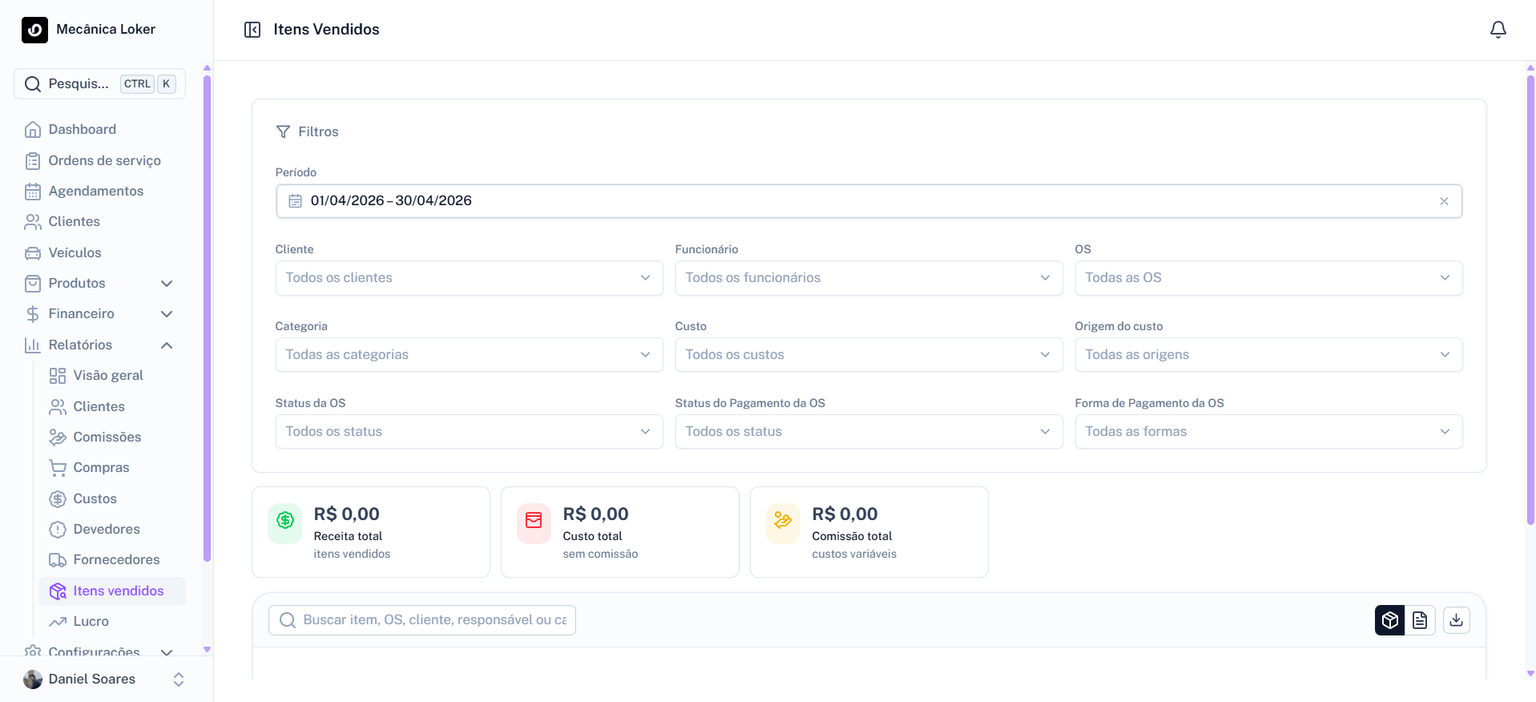1536x702 pixels.
Task: Click the Compras shopping cart icon
Action: 57,467
